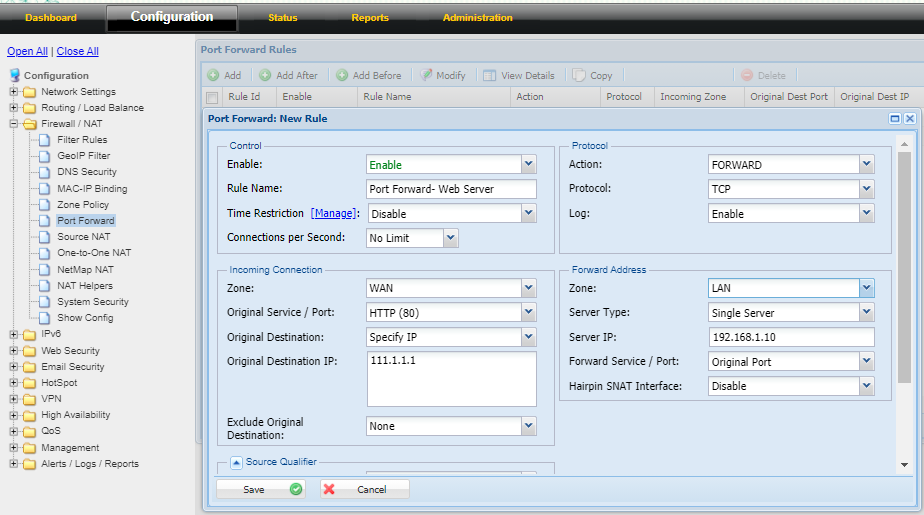Image resolution: width=924 pixels, height=515 pixels.
Task: Maximize the Port Forward dialog
Action: tap(894, 118)
